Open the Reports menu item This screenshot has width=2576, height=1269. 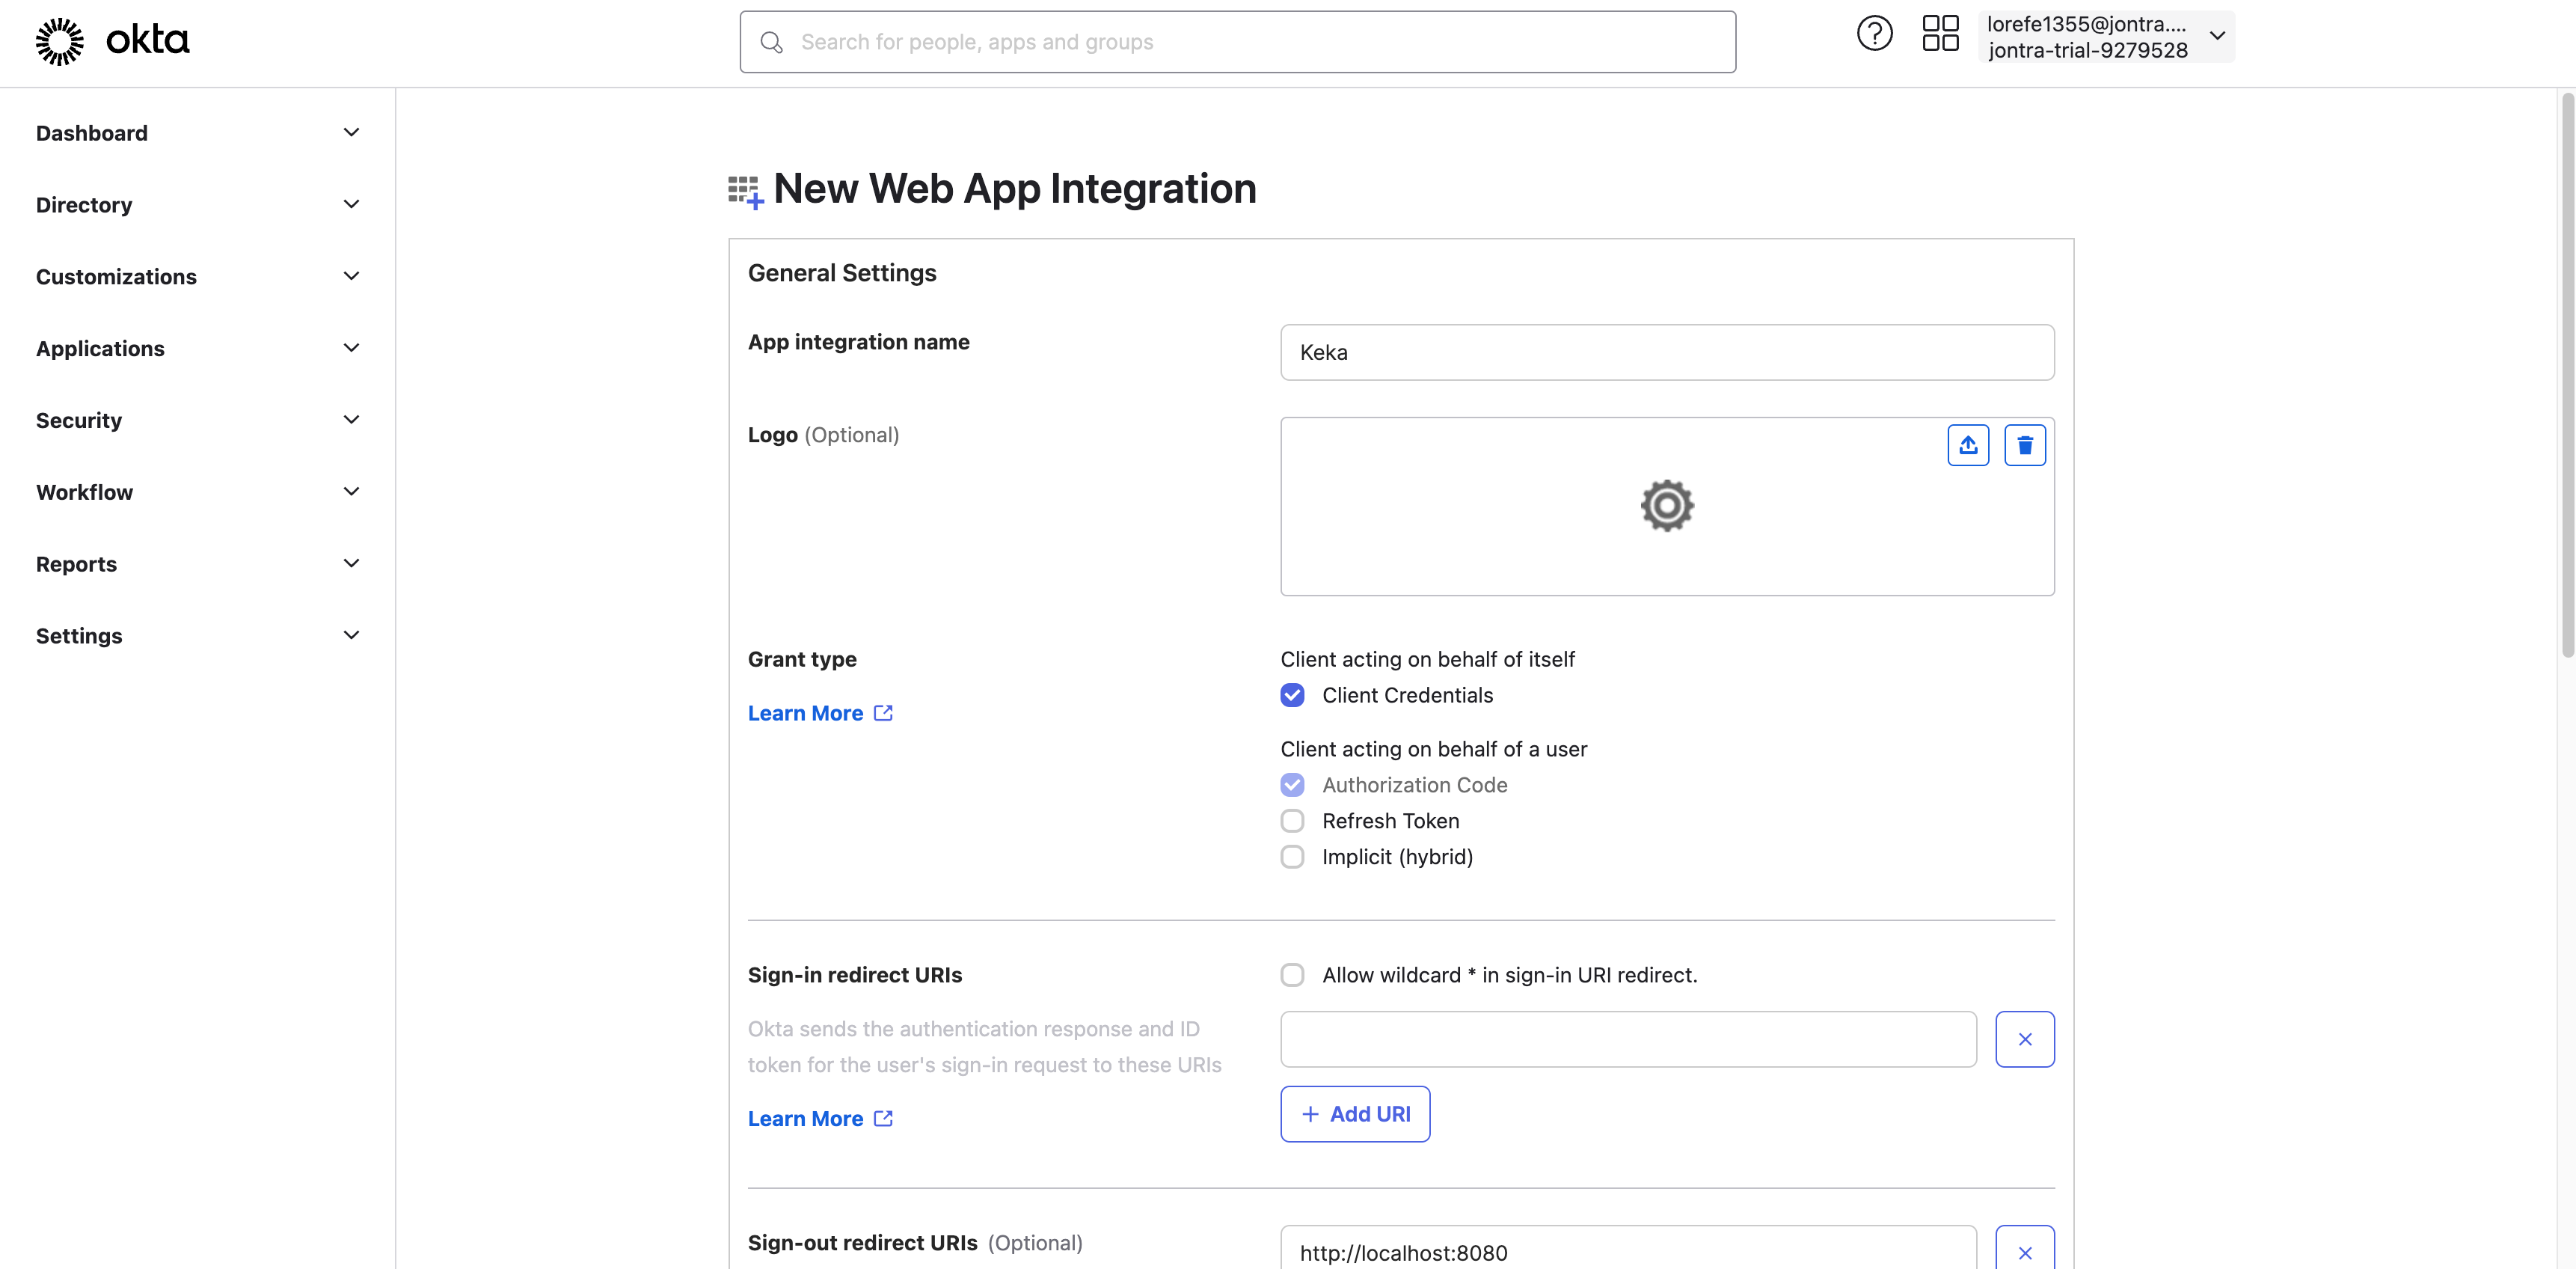76,564
